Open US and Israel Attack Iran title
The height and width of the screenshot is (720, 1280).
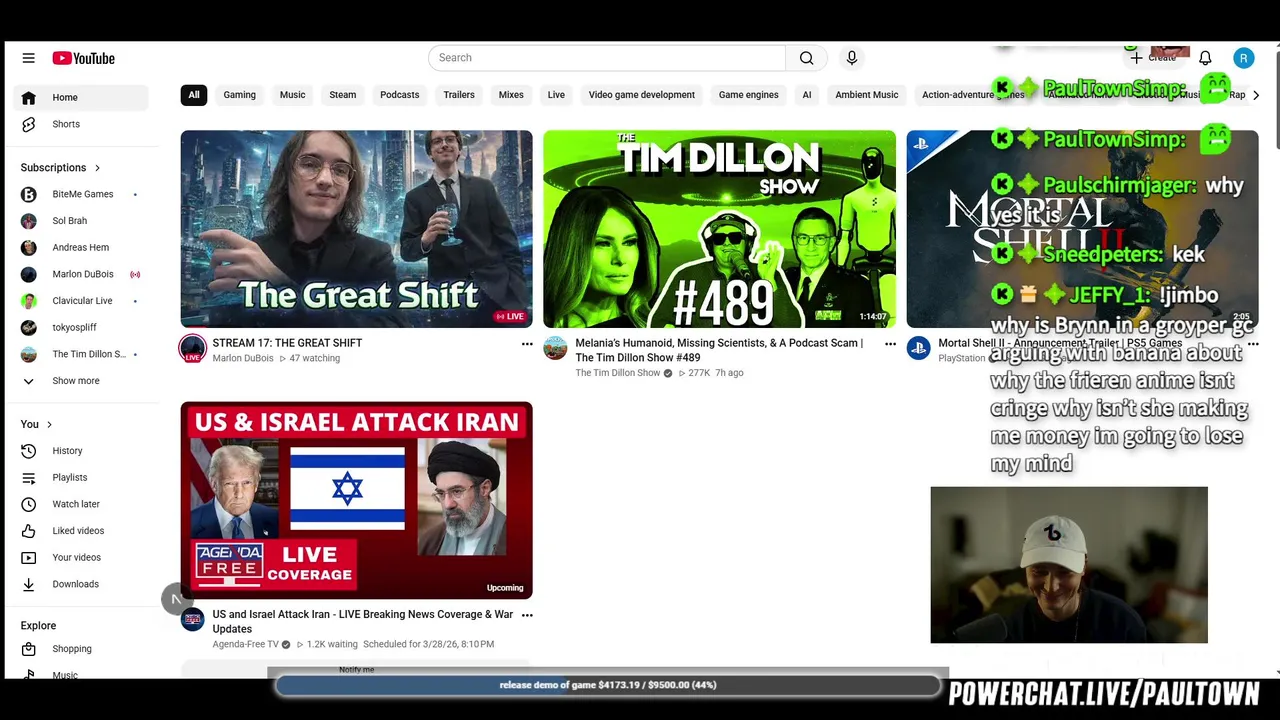point(362,622)
